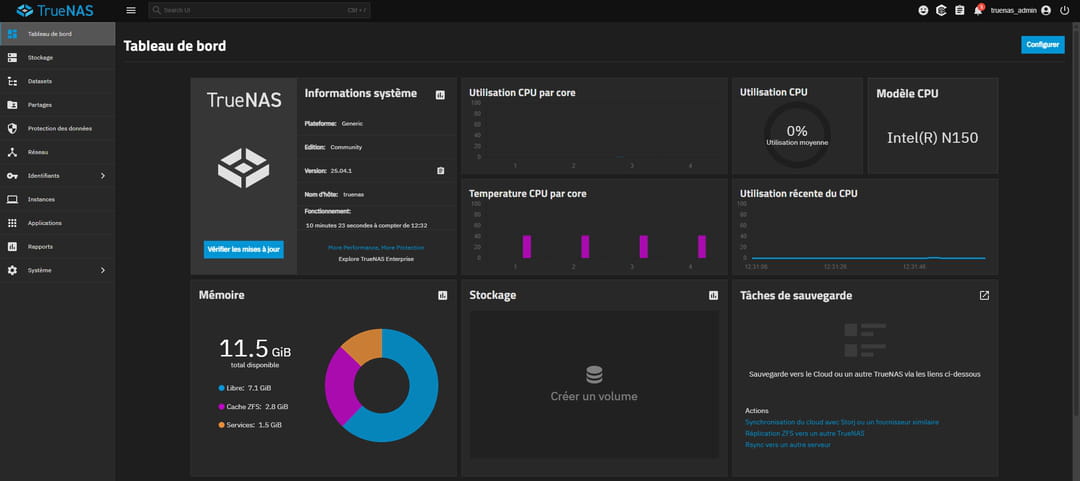This screenshot has width=1080, height=481.
Task: Toggle the hamburger sidebar menu
Action: click(131, 10)
